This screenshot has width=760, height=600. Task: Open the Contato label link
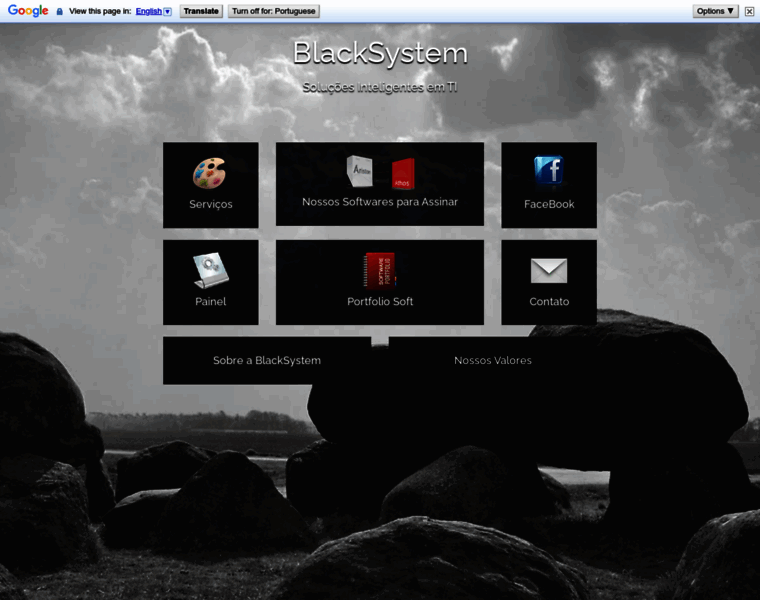click(549, 301)
